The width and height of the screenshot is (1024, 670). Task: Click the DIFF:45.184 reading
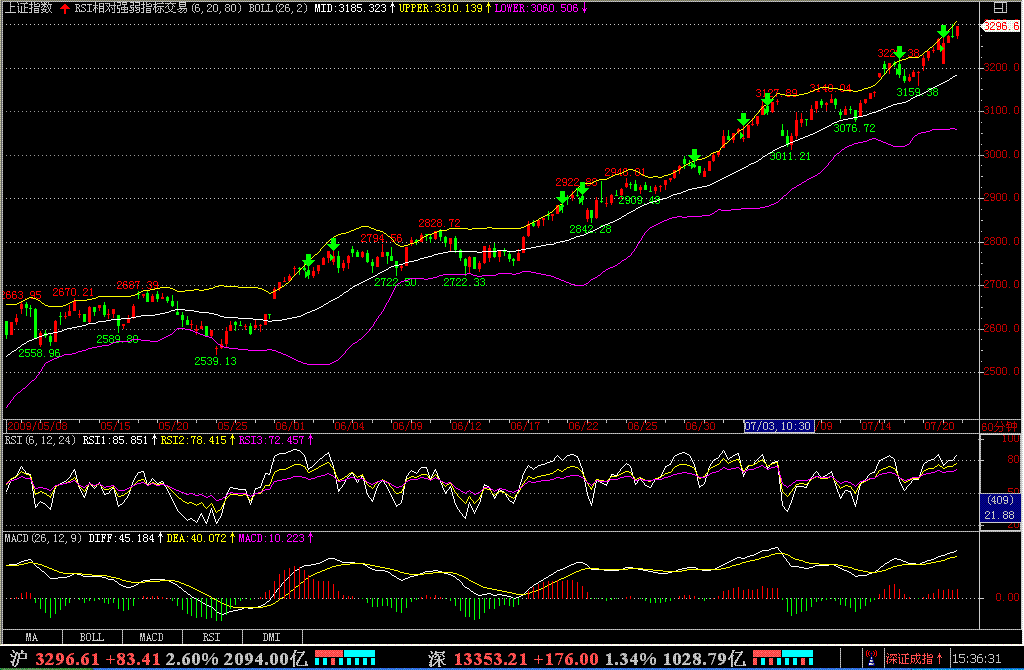click(121, 538)
